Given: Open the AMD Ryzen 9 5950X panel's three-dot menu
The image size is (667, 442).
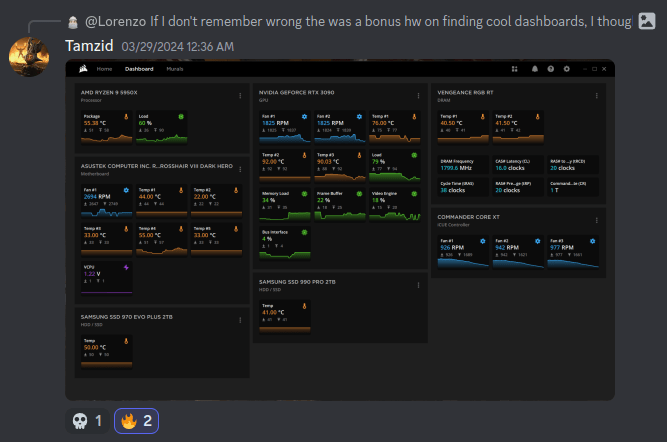Looking at the screenshot, I should pos(240,96).
